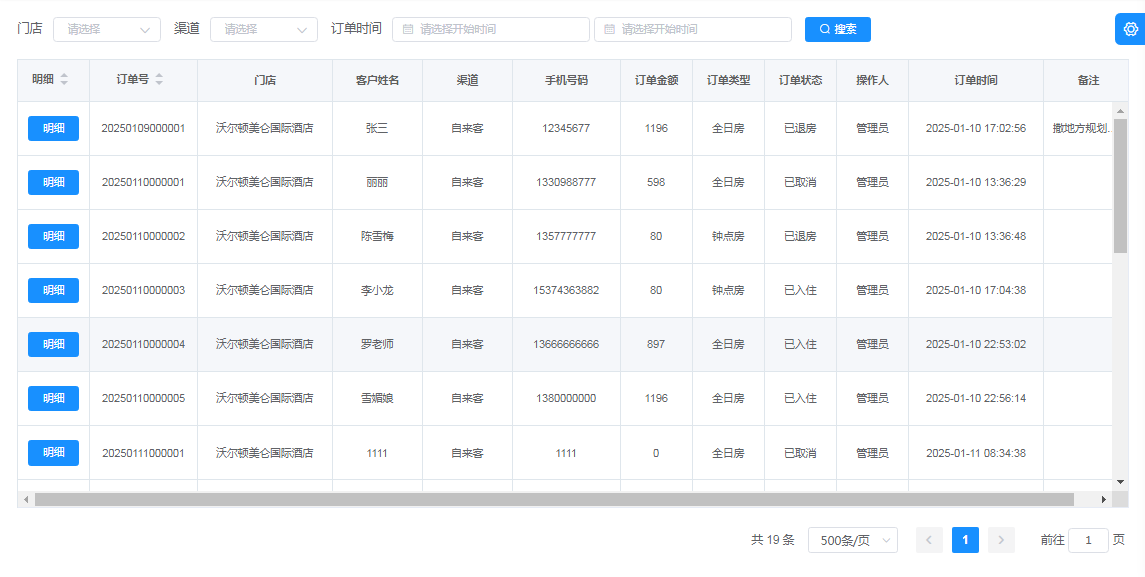Focus the 前往 page number input
Image resolution: width=1145 pixels, height=577 pixels.
point(1088,540)
